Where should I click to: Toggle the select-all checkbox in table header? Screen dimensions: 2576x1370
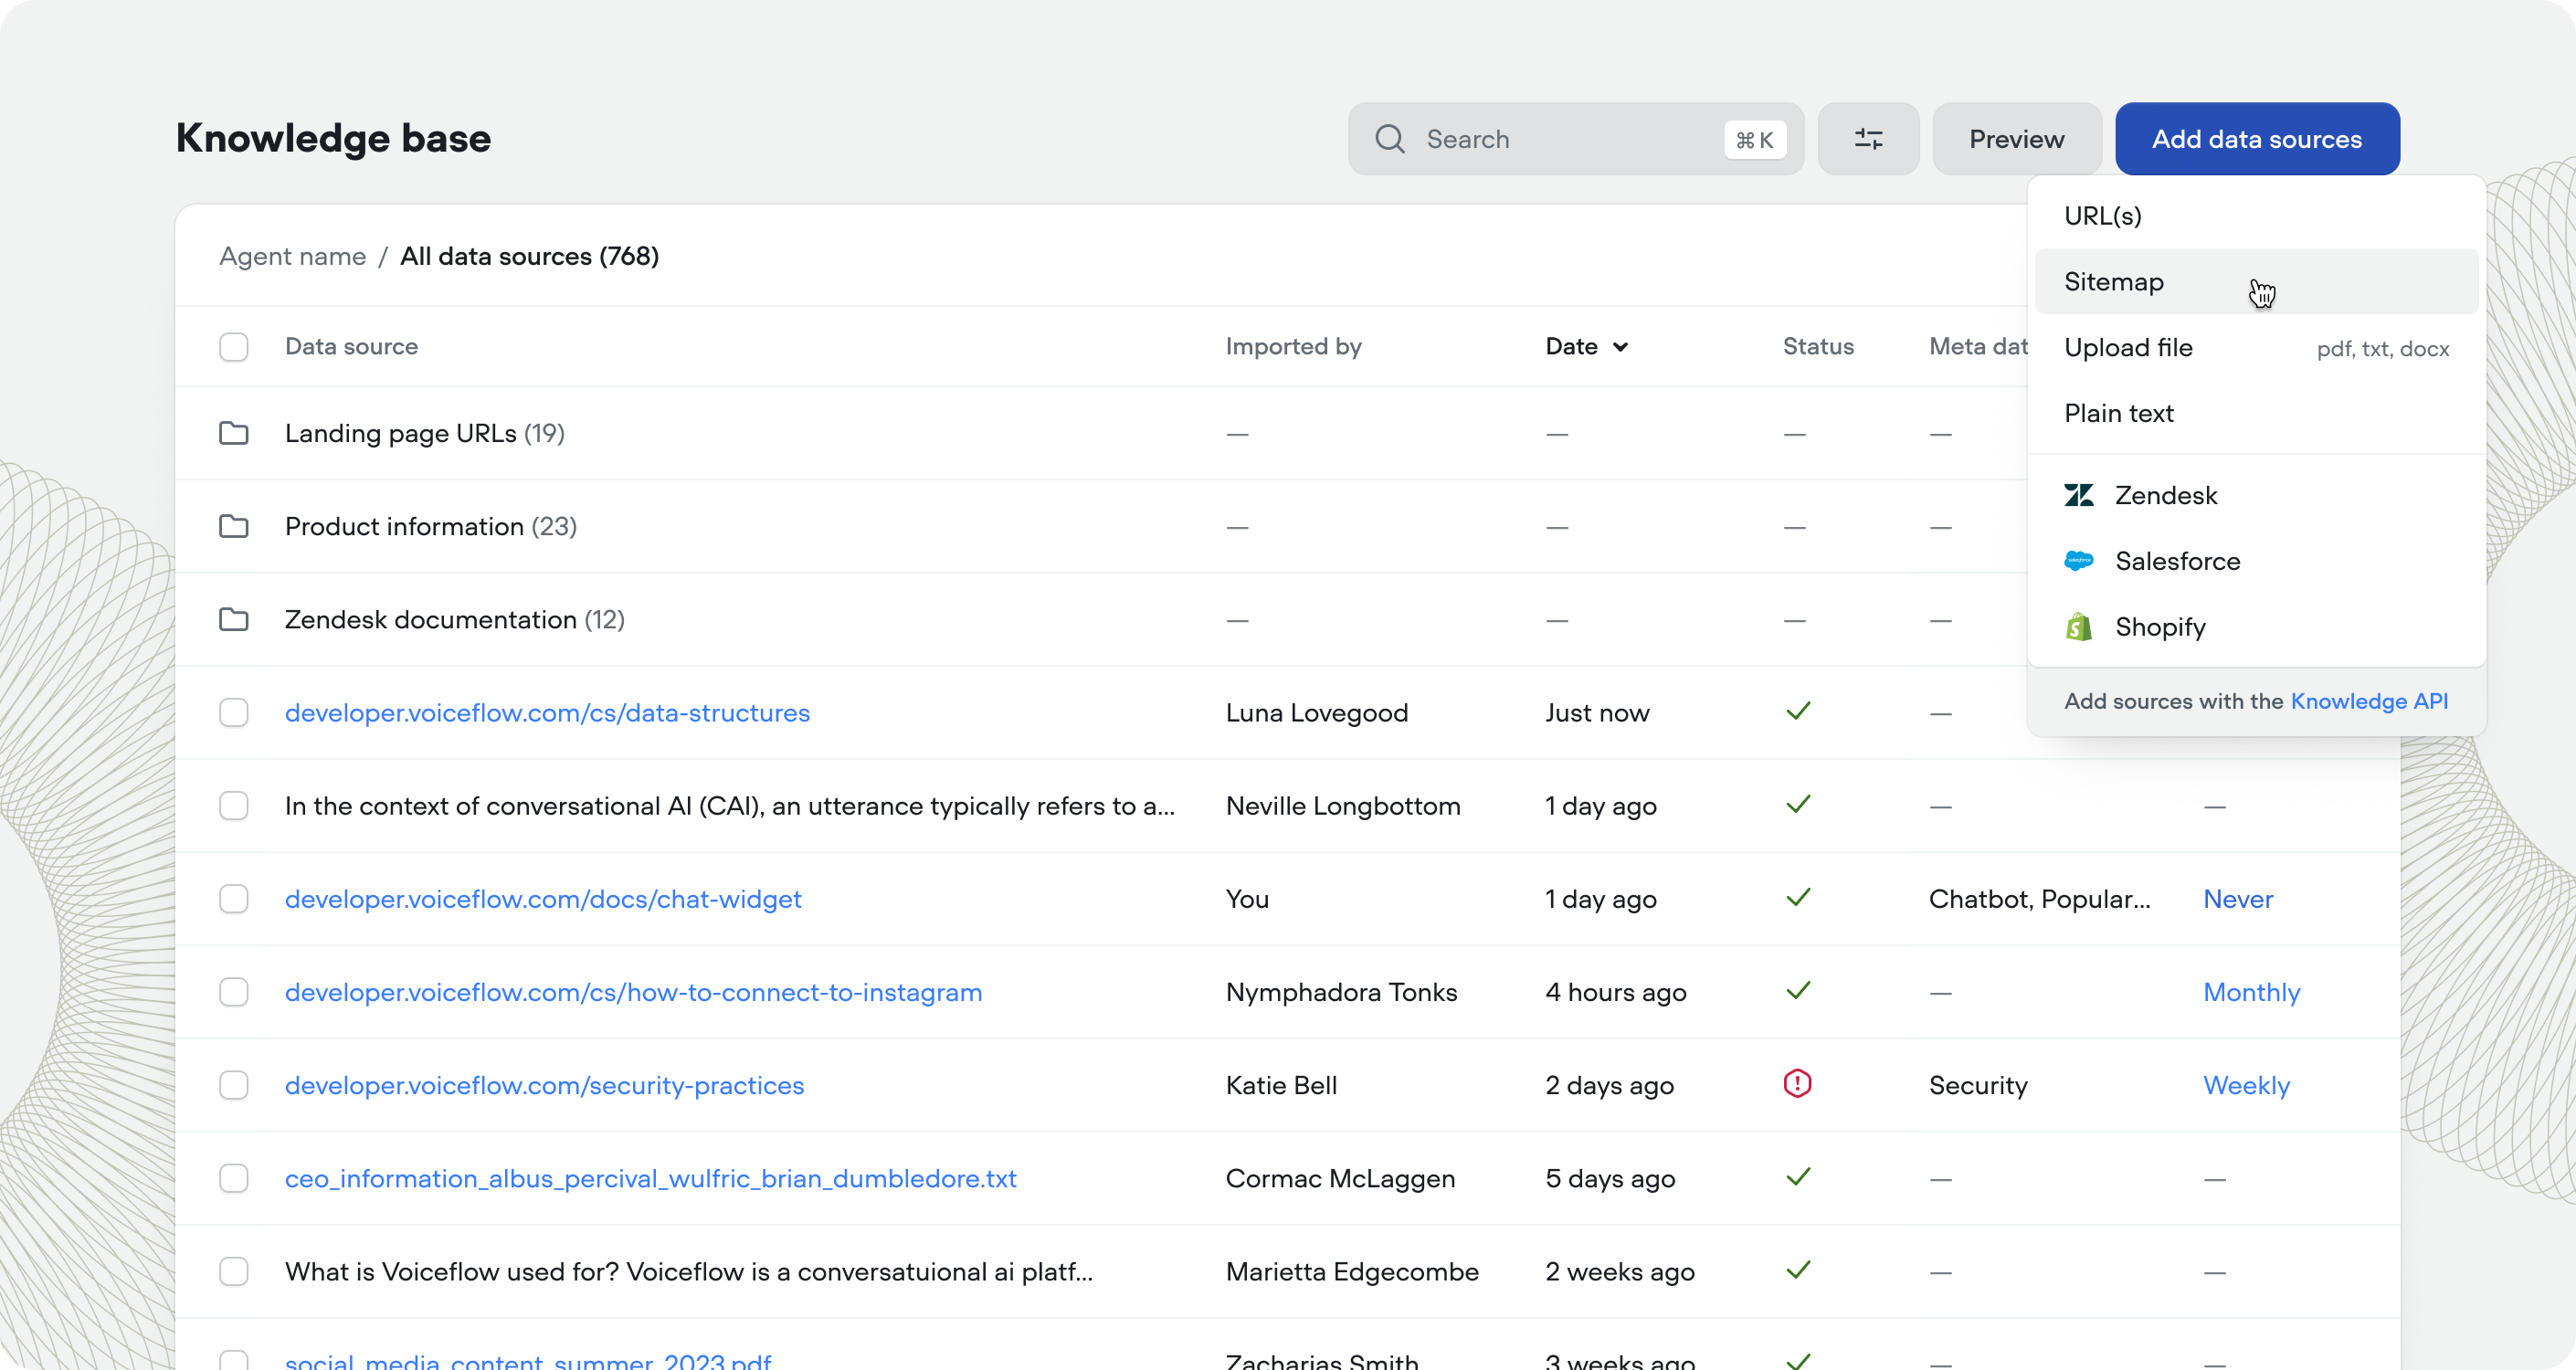233,346
